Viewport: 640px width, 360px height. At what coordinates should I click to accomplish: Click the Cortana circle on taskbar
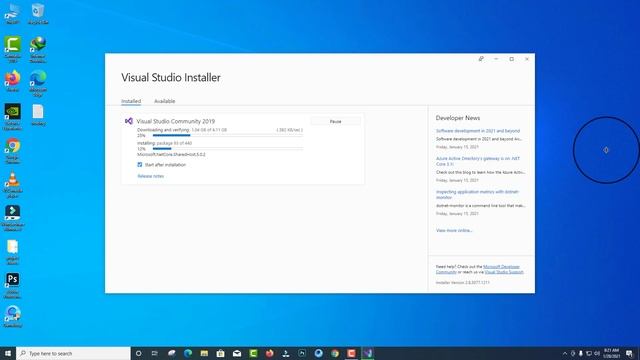click(x=138, y=353)
